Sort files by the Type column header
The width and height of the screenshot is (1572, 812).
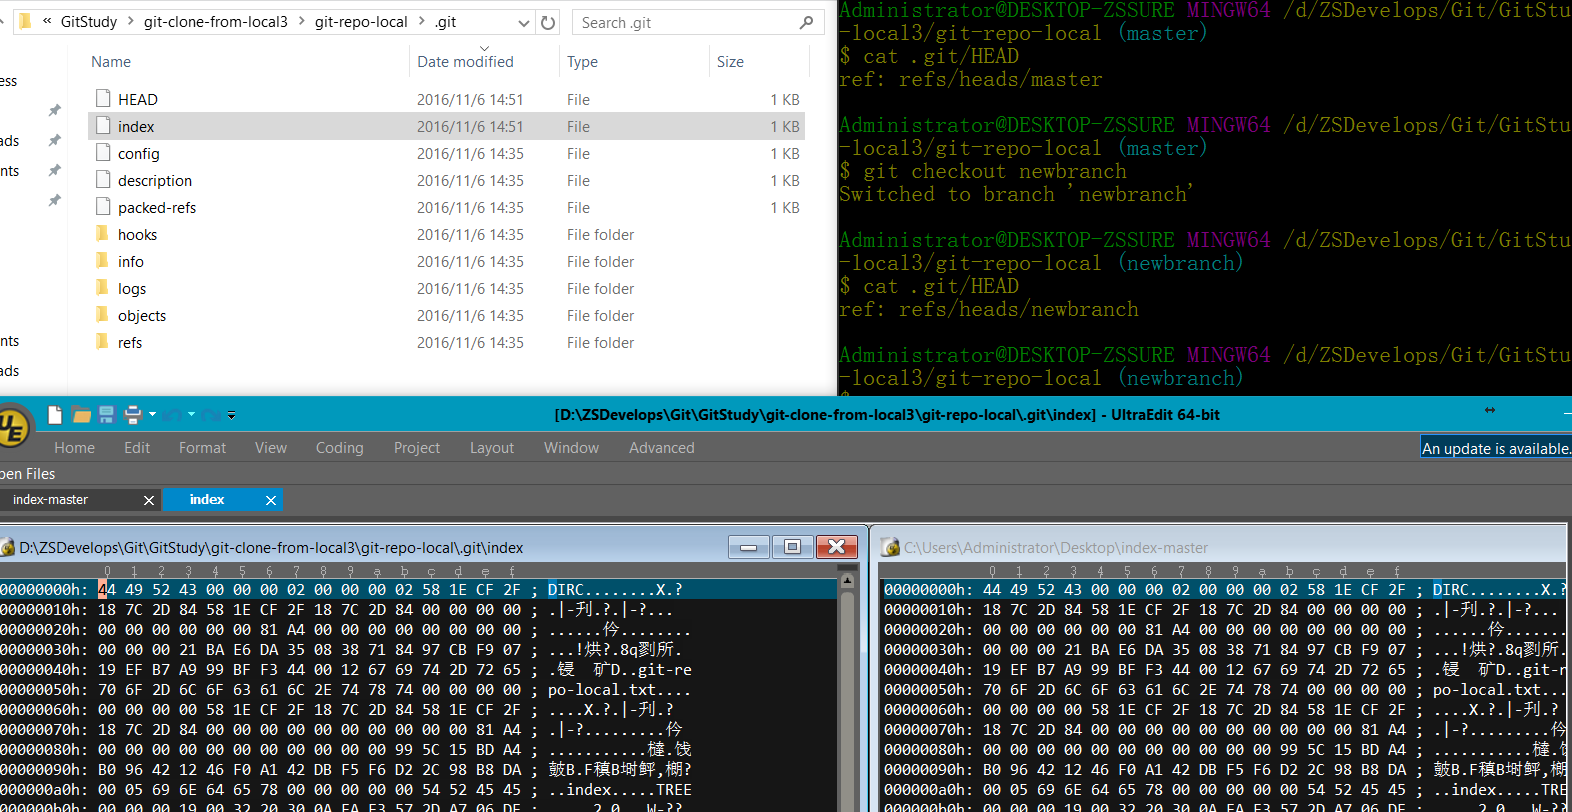point(583,62)
